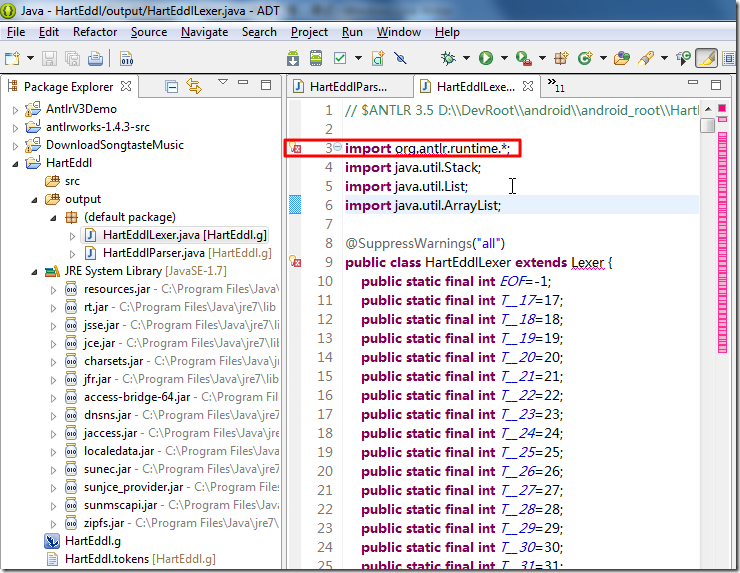Click the red error overview indicator
The image size is (740, 573).
pos(722,108)
